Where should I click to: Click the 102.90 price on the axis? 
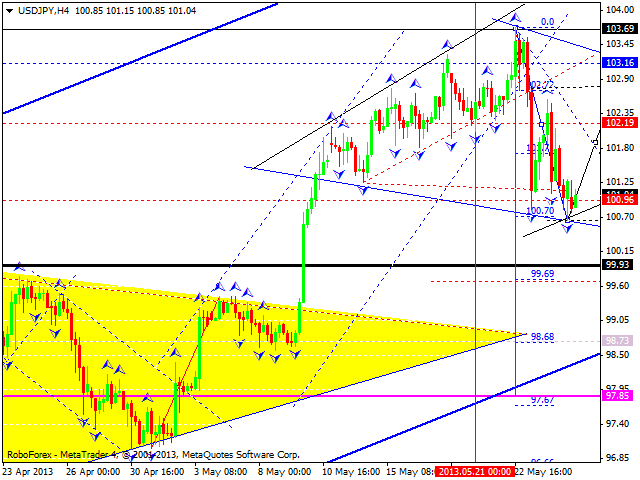620,79
